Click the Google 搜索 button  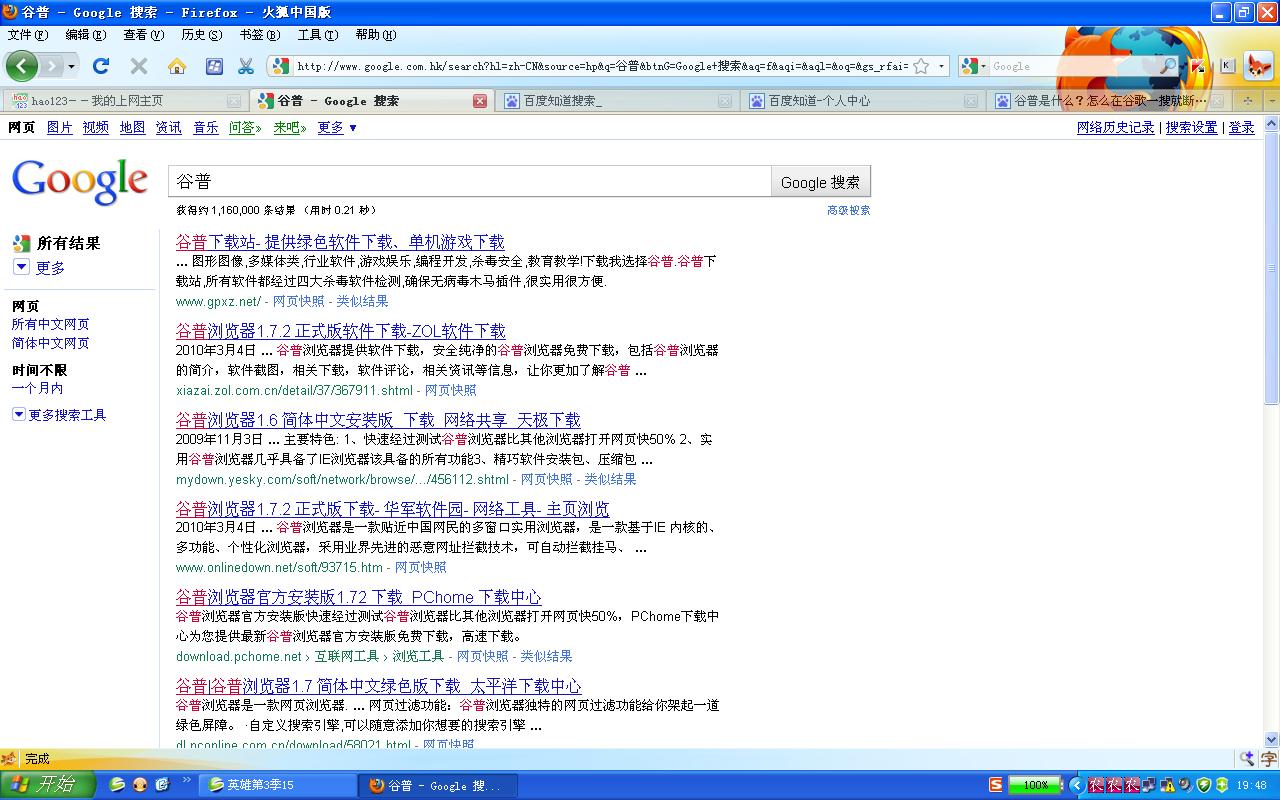(821, 182)
